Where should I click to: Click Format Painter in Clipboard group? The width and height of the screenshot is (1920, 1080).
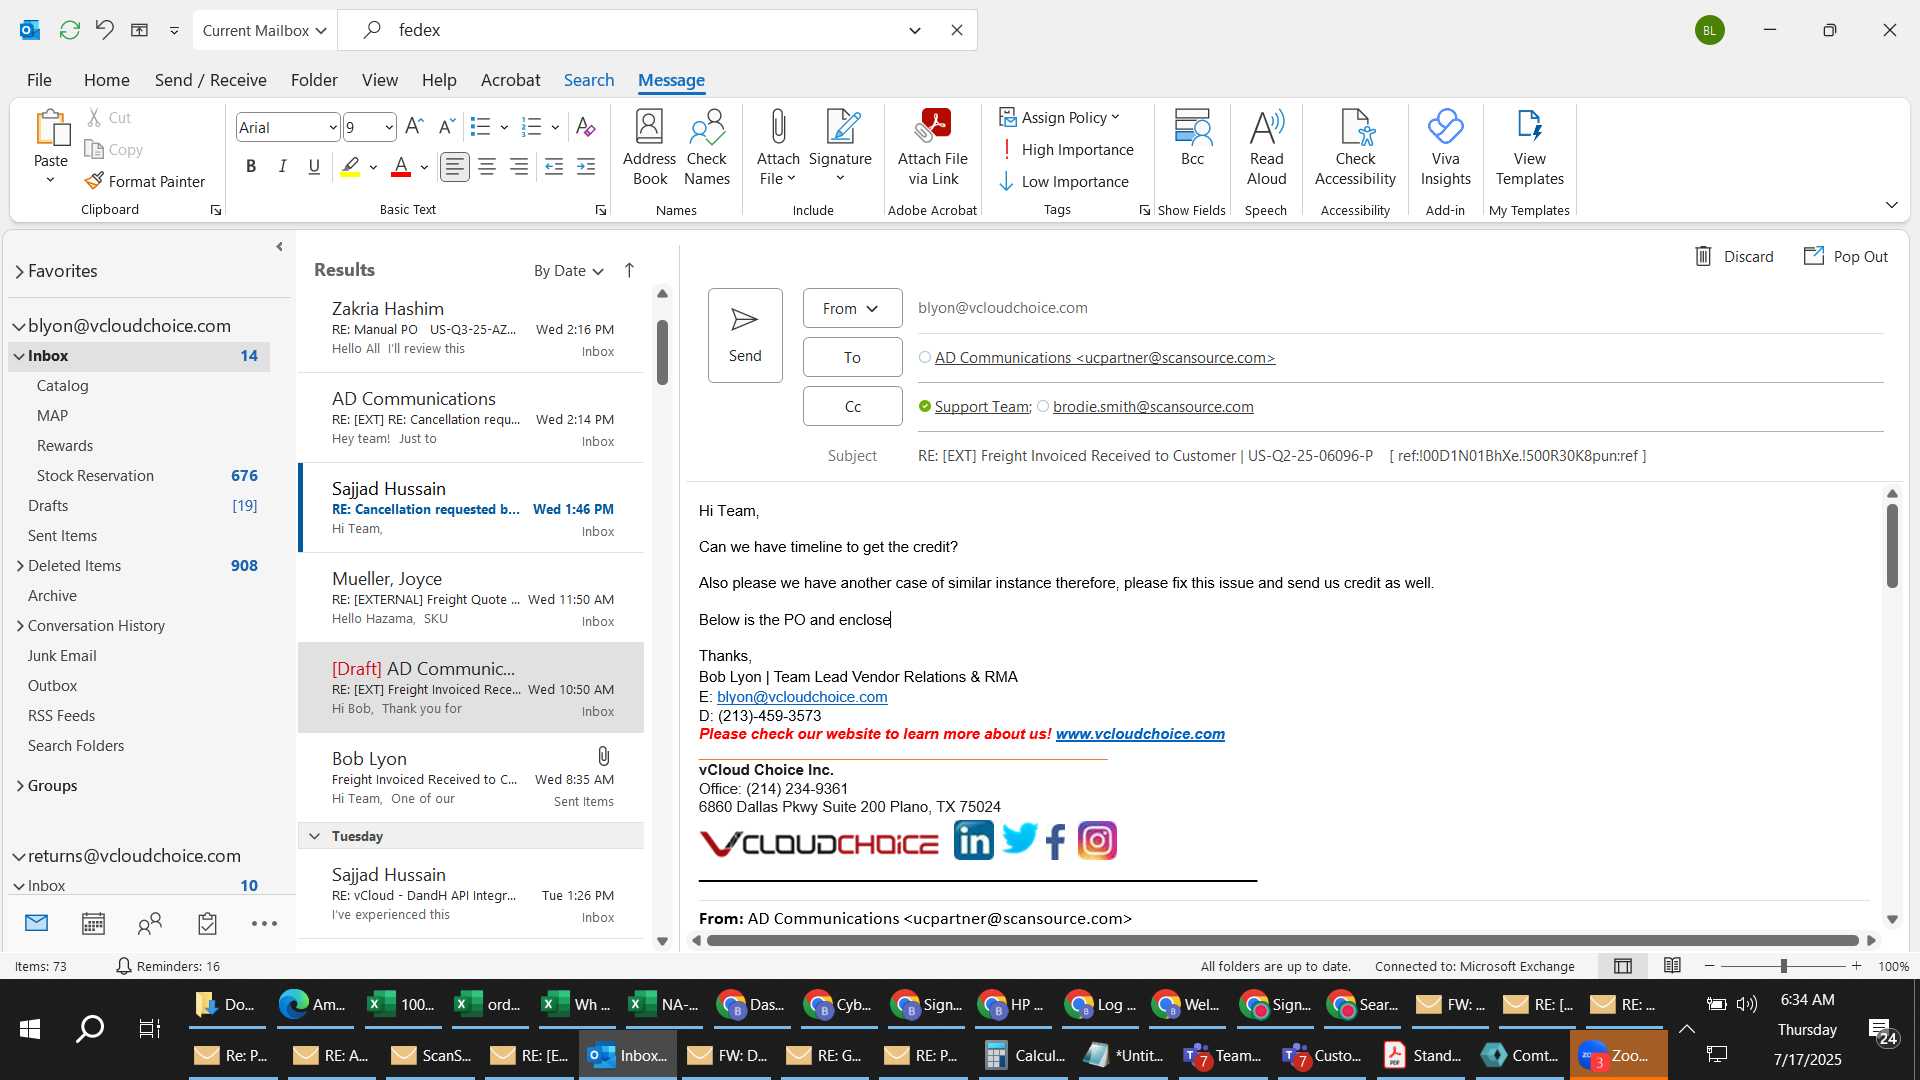pyautogui.click(x=145, y=181)
